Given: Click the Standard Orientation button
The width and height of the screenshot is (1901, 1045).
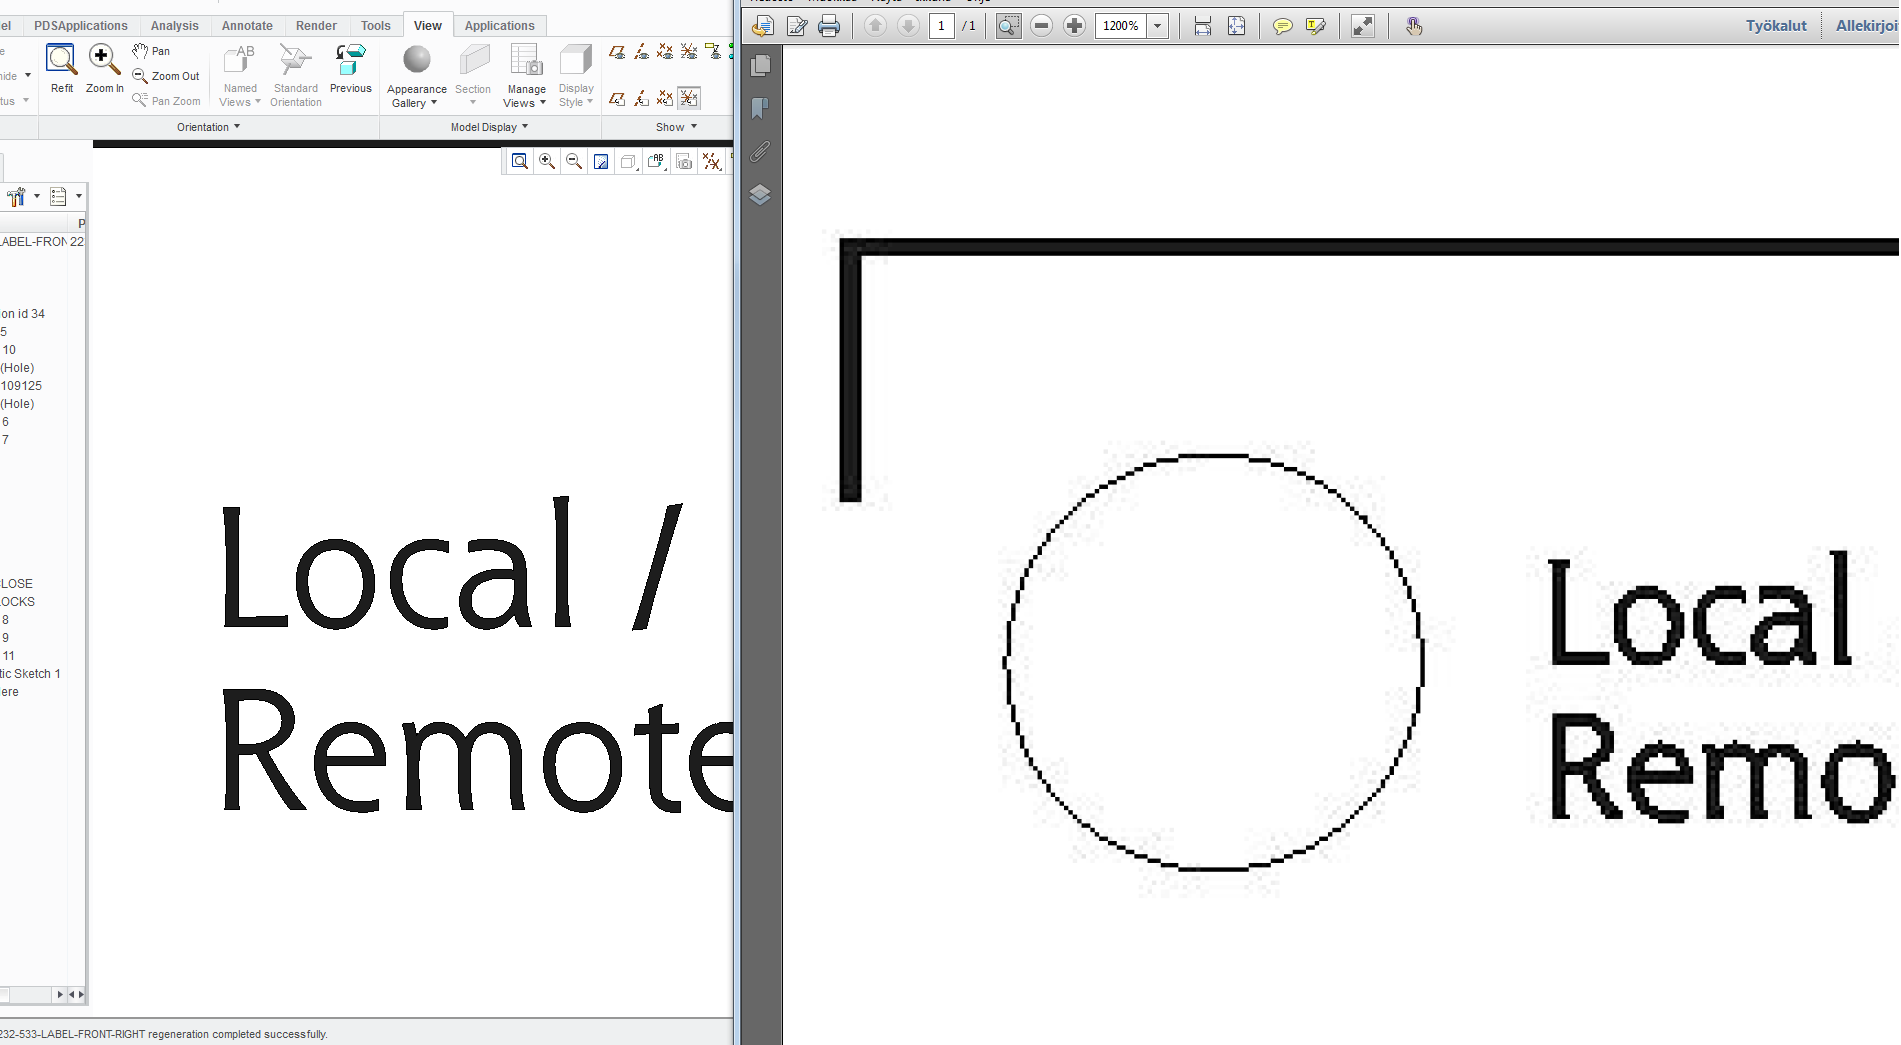Looking at the screenshot, I should pos(296,76).
